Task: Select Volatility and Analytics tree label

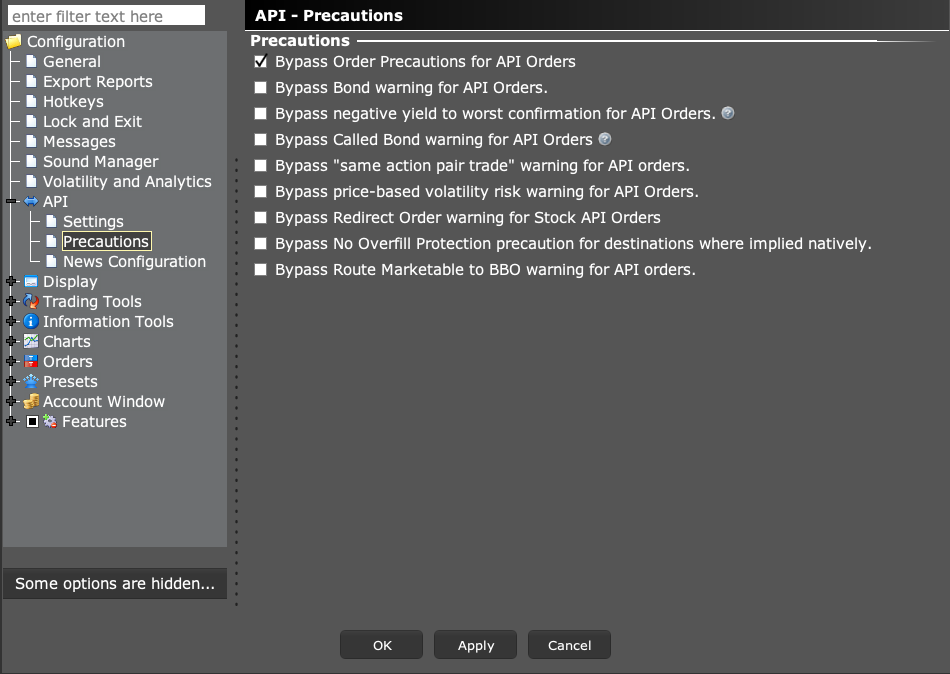Action: (x=127, y=181)
